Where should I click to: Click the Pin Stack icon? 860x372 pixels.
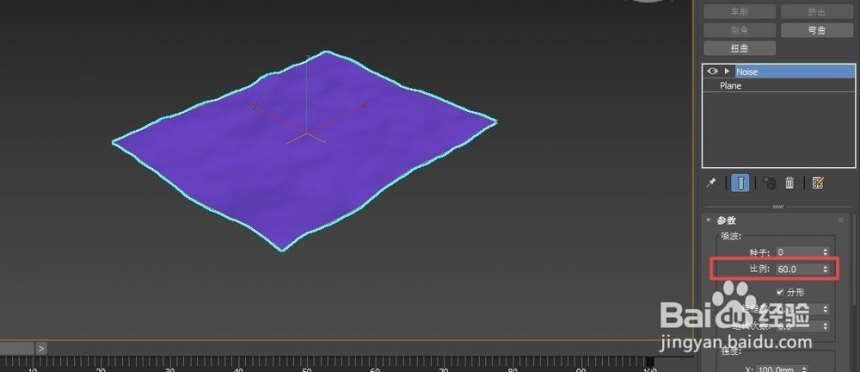pos(711,183)
